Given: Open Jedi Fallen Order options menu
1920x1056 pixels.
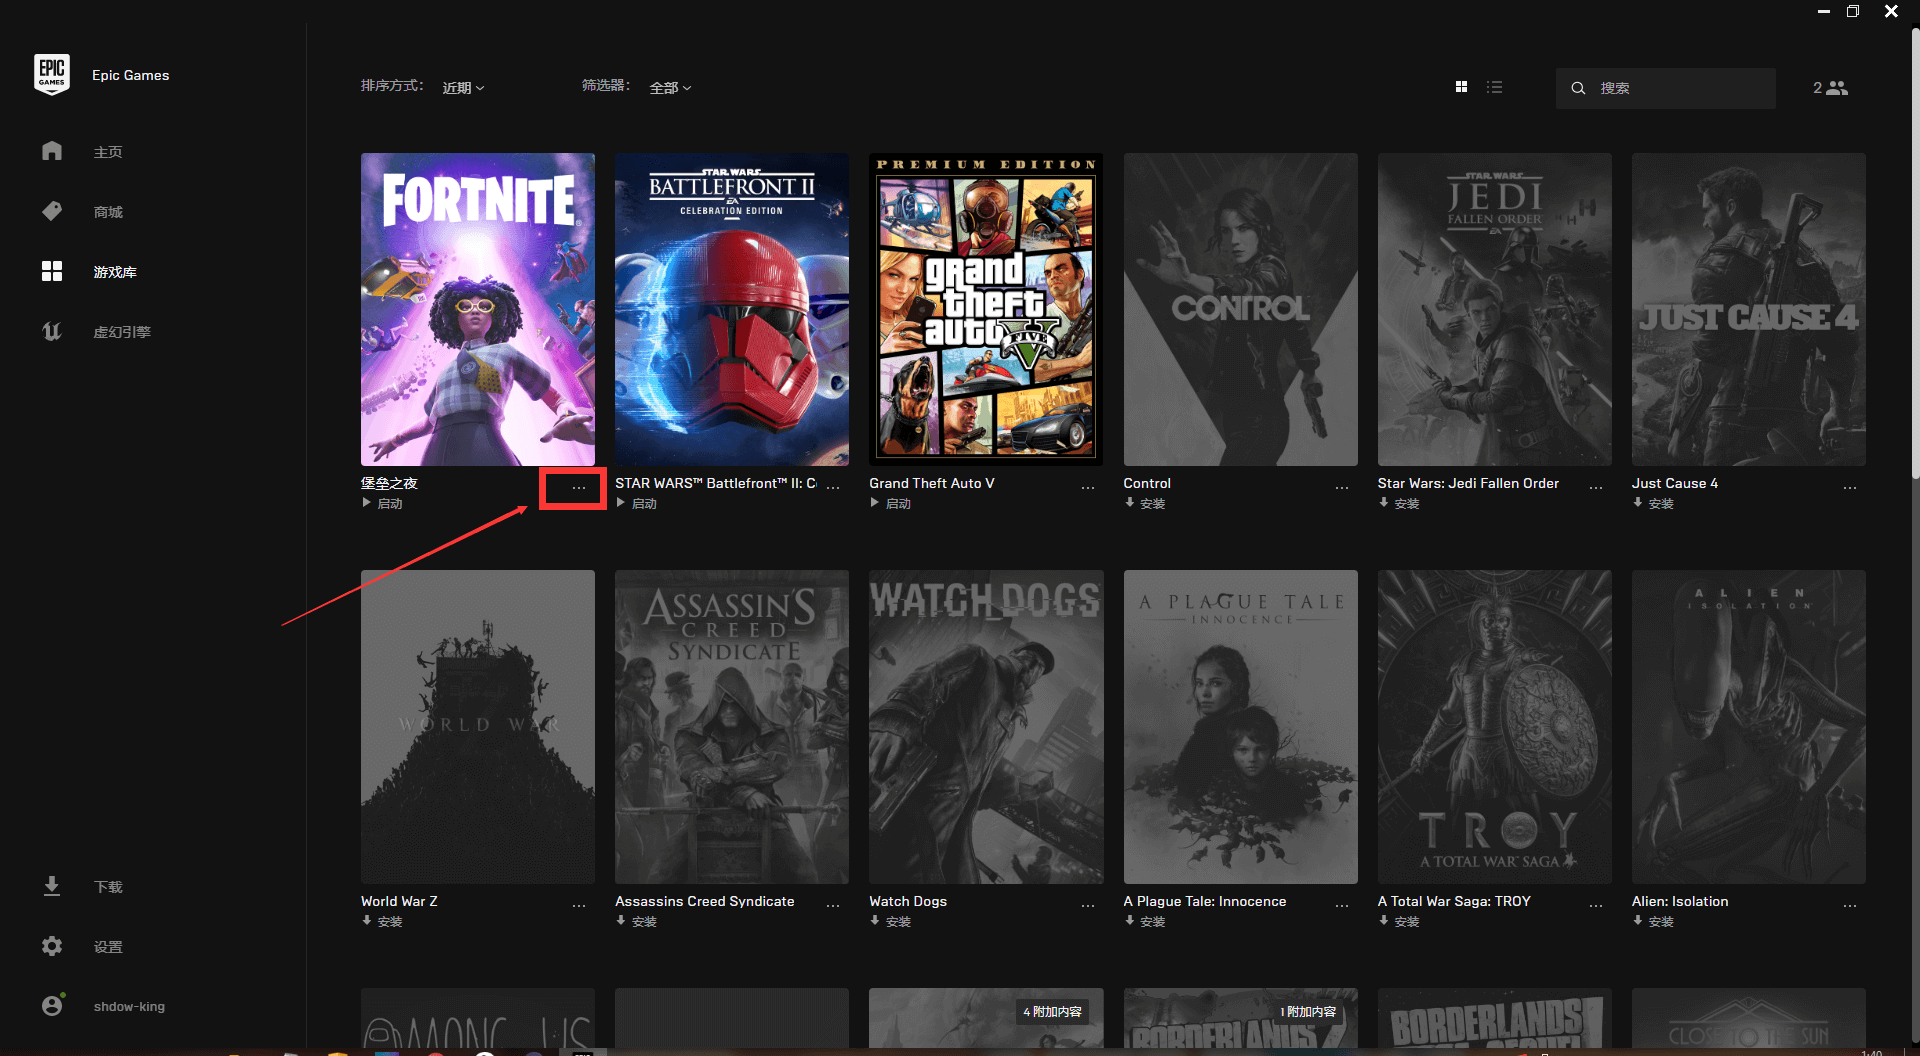Looking at the screenshot, I should point(1596,487).
